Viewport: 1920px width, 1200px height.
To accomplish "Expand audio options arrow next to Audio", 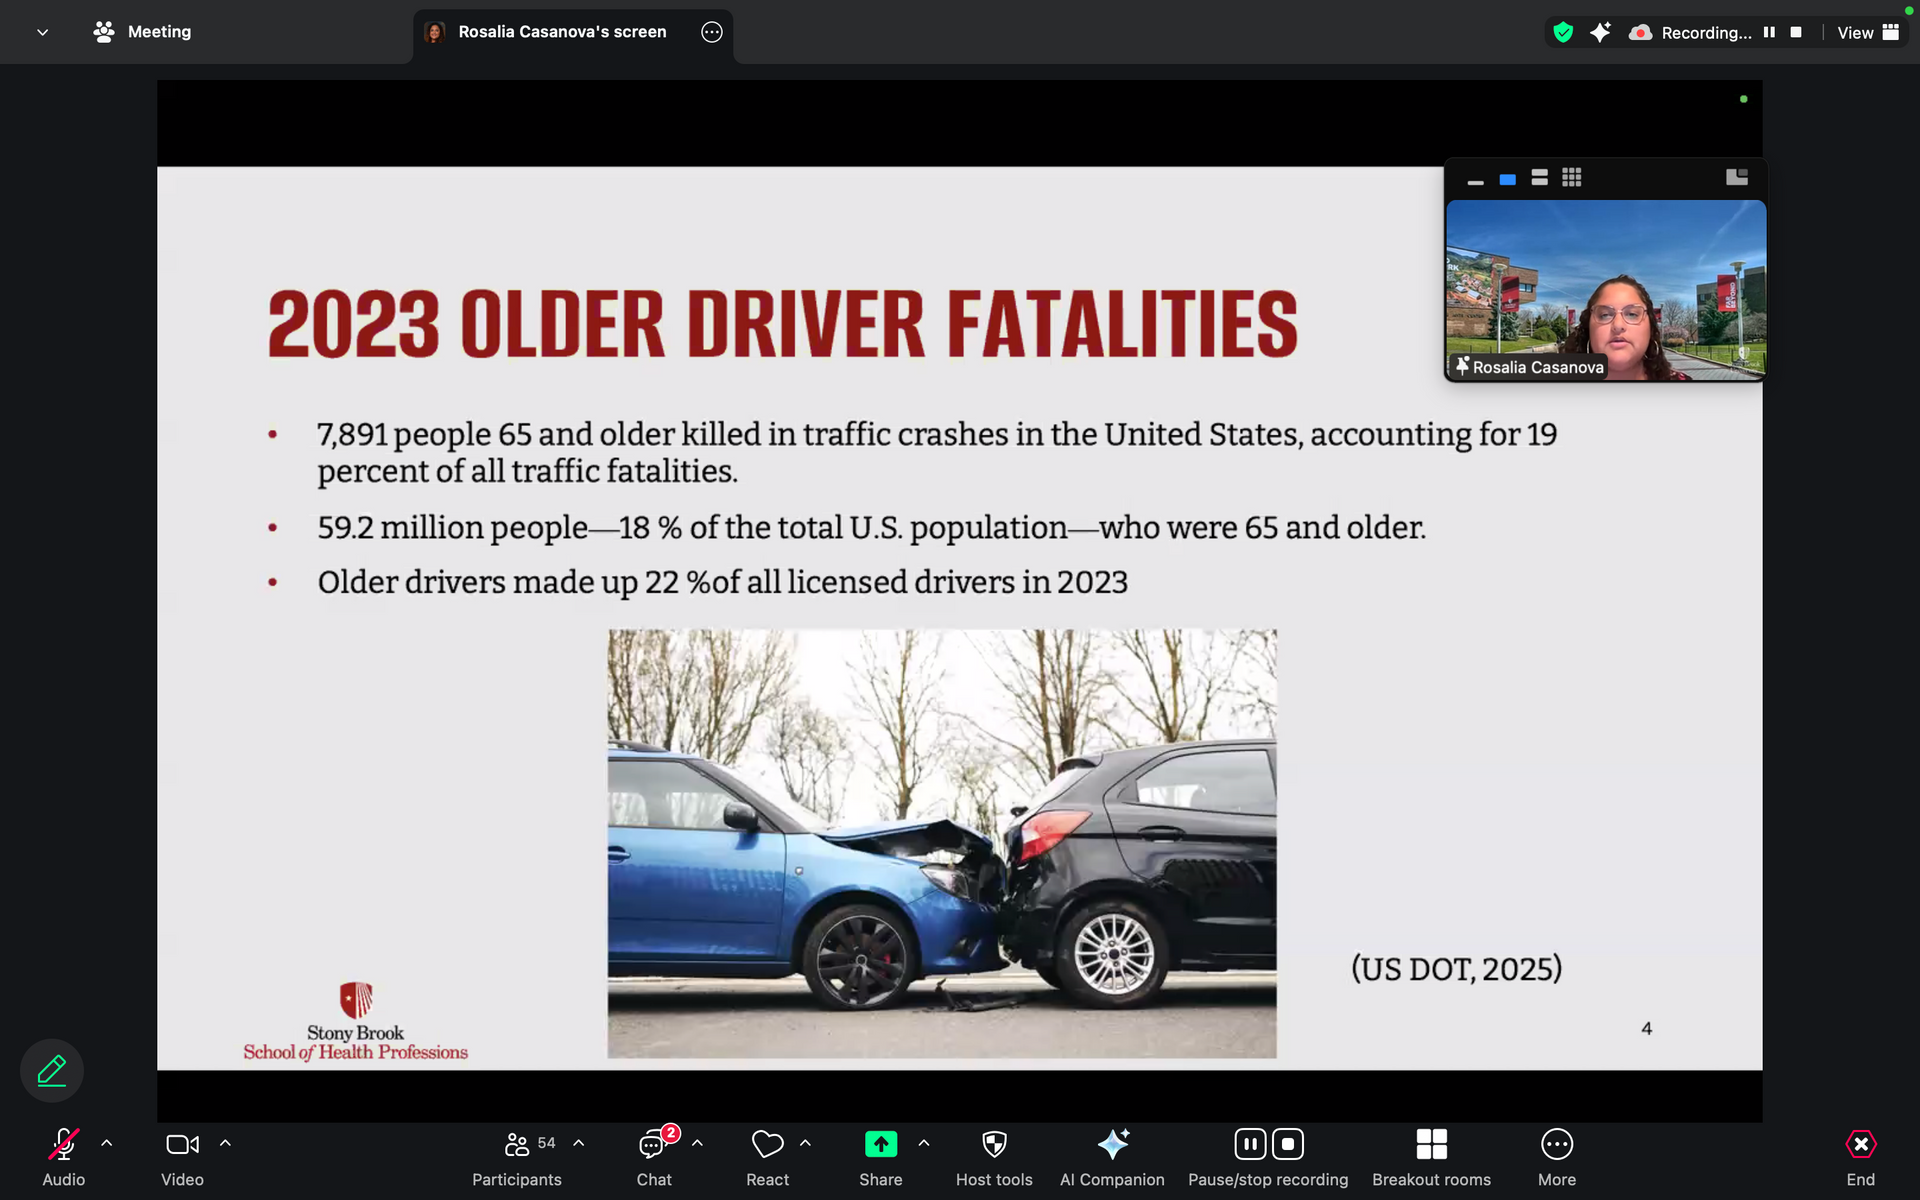I will 107,1143.
